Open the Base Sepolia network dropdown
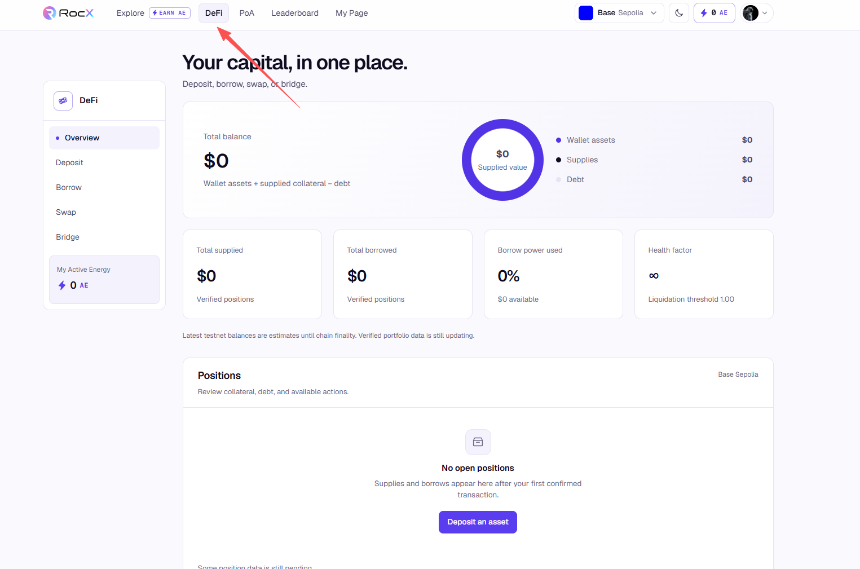The height and width of the screenshot is (569, 860). [x=620, y=13]
